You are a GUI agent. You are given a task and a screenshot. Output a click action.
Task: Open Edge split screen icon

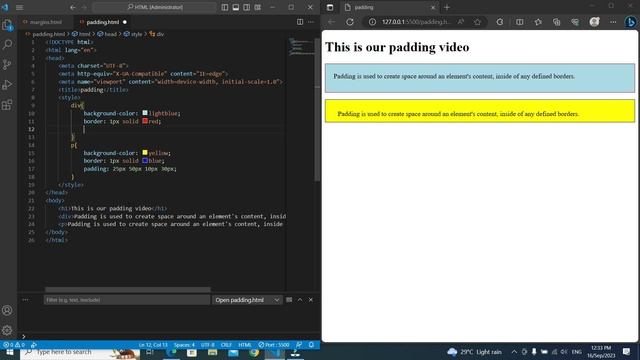(x=519, y=22)
